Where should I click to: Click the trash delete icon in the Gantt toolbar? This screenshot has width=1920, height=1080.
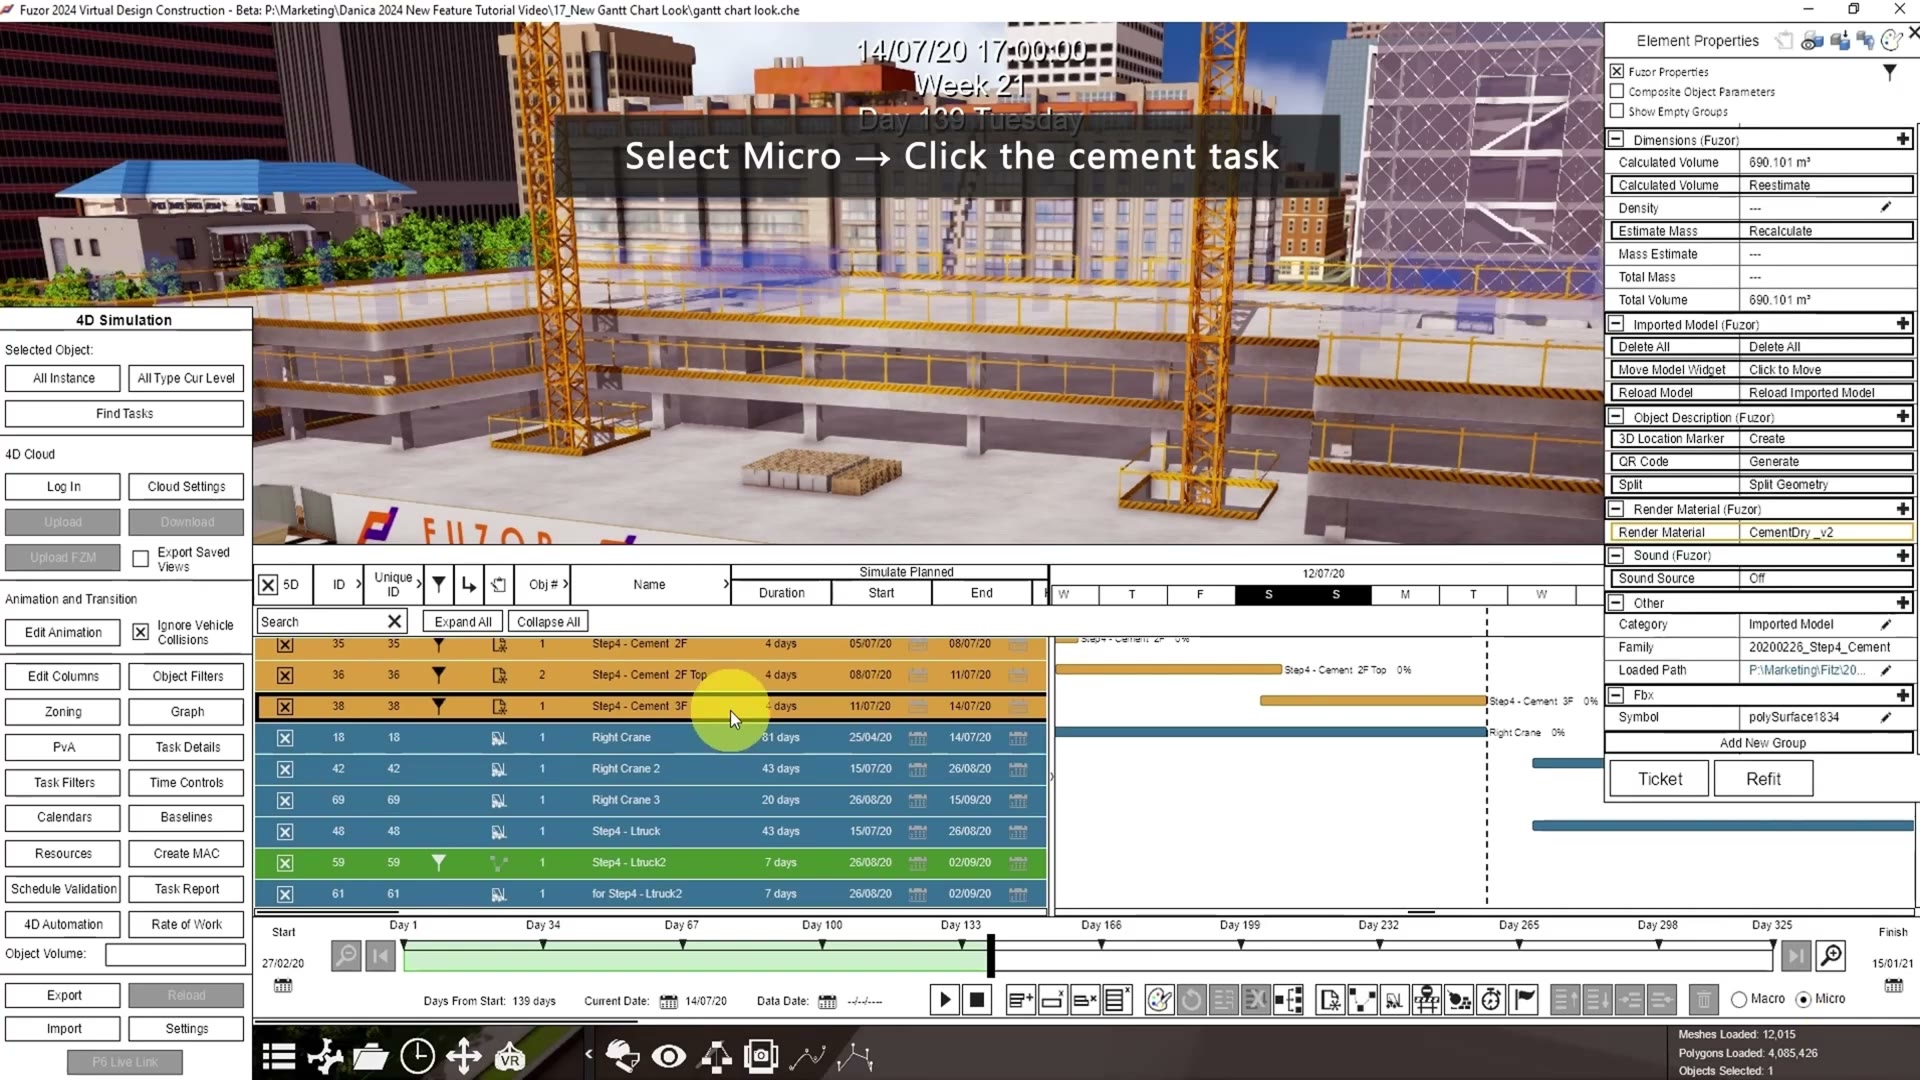[x=1704, y=999]
